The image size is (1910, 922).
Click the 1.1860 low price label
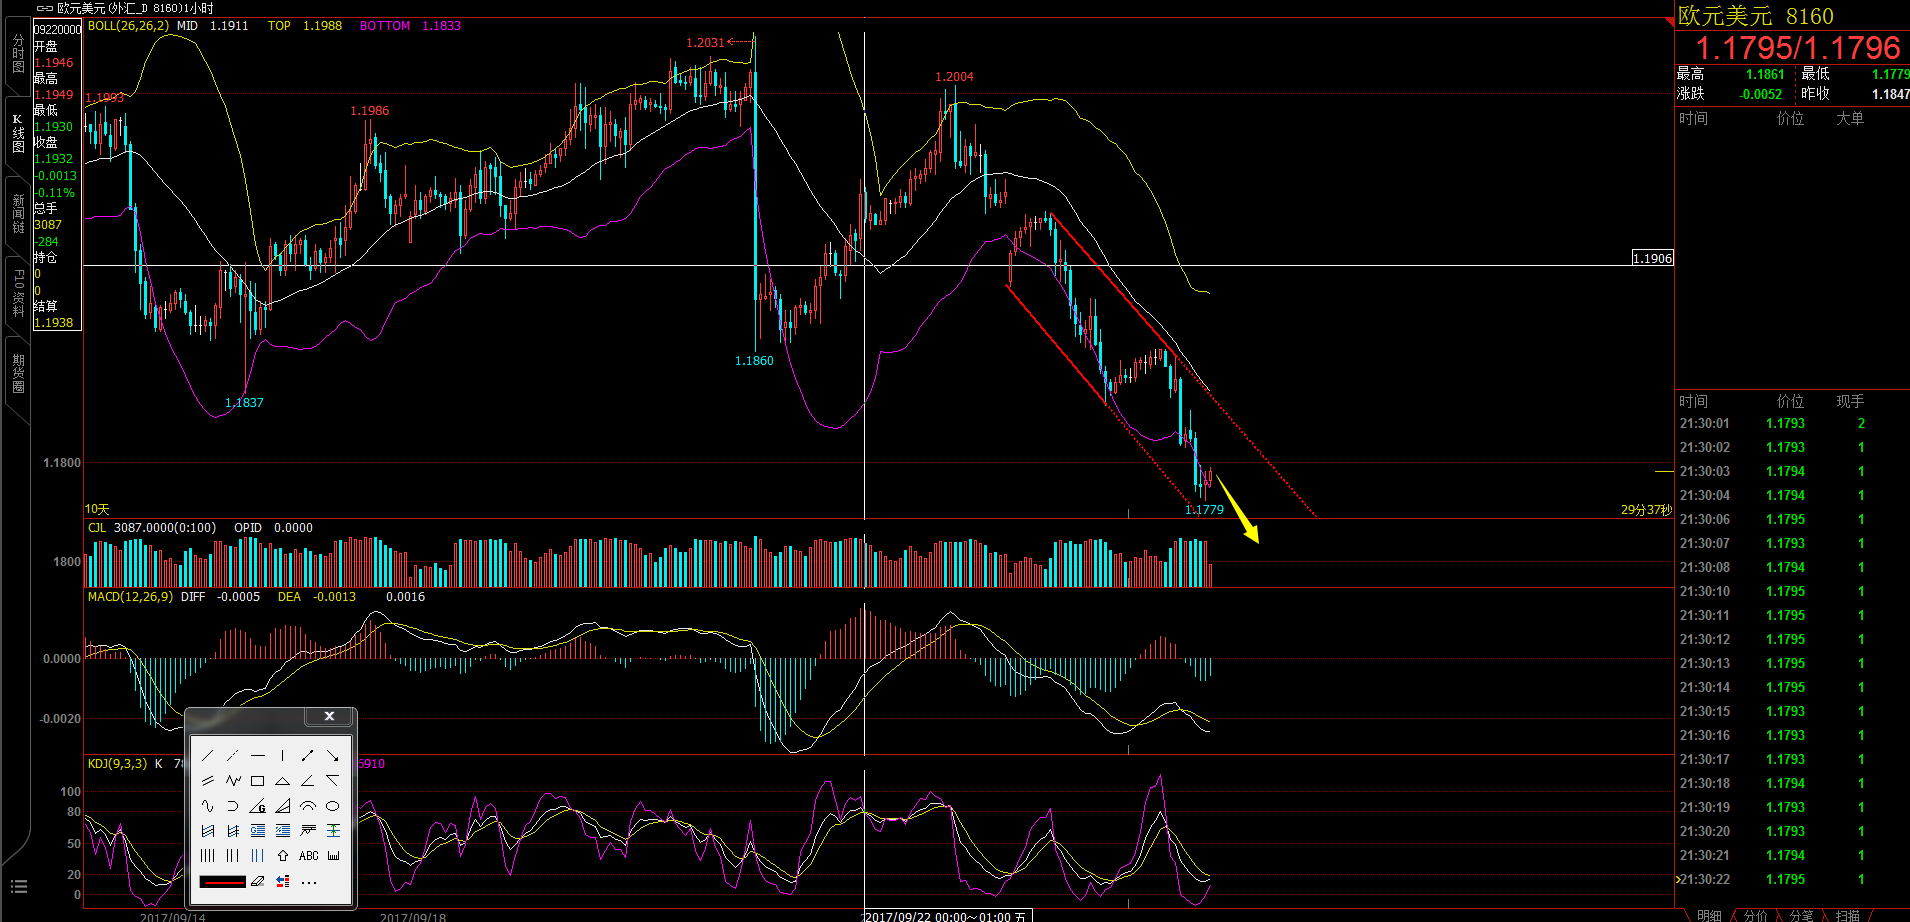point(754,361)
